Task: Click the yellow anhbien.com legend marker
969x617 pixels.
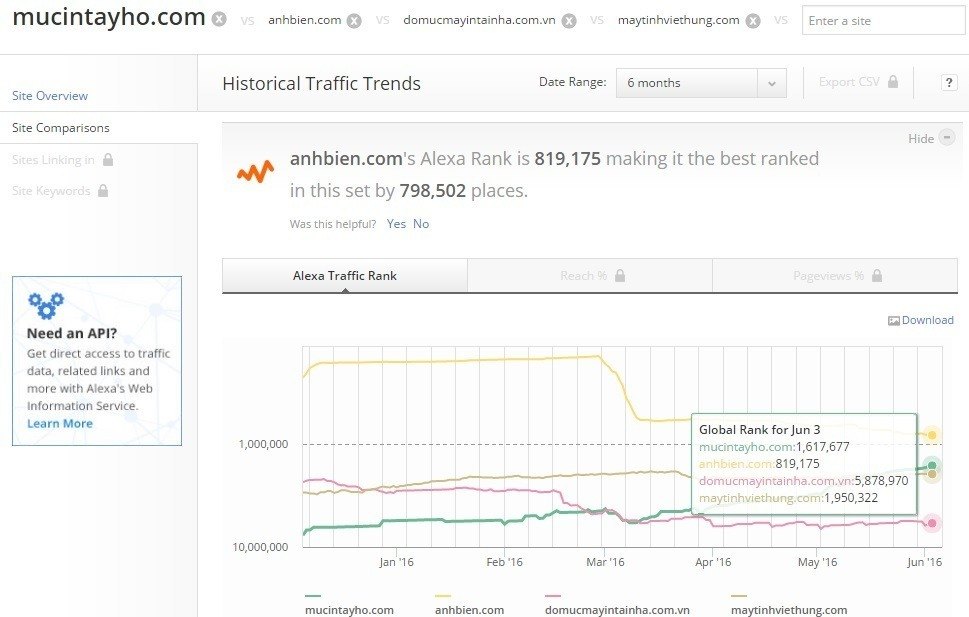Action: click(x=443, y=596)
